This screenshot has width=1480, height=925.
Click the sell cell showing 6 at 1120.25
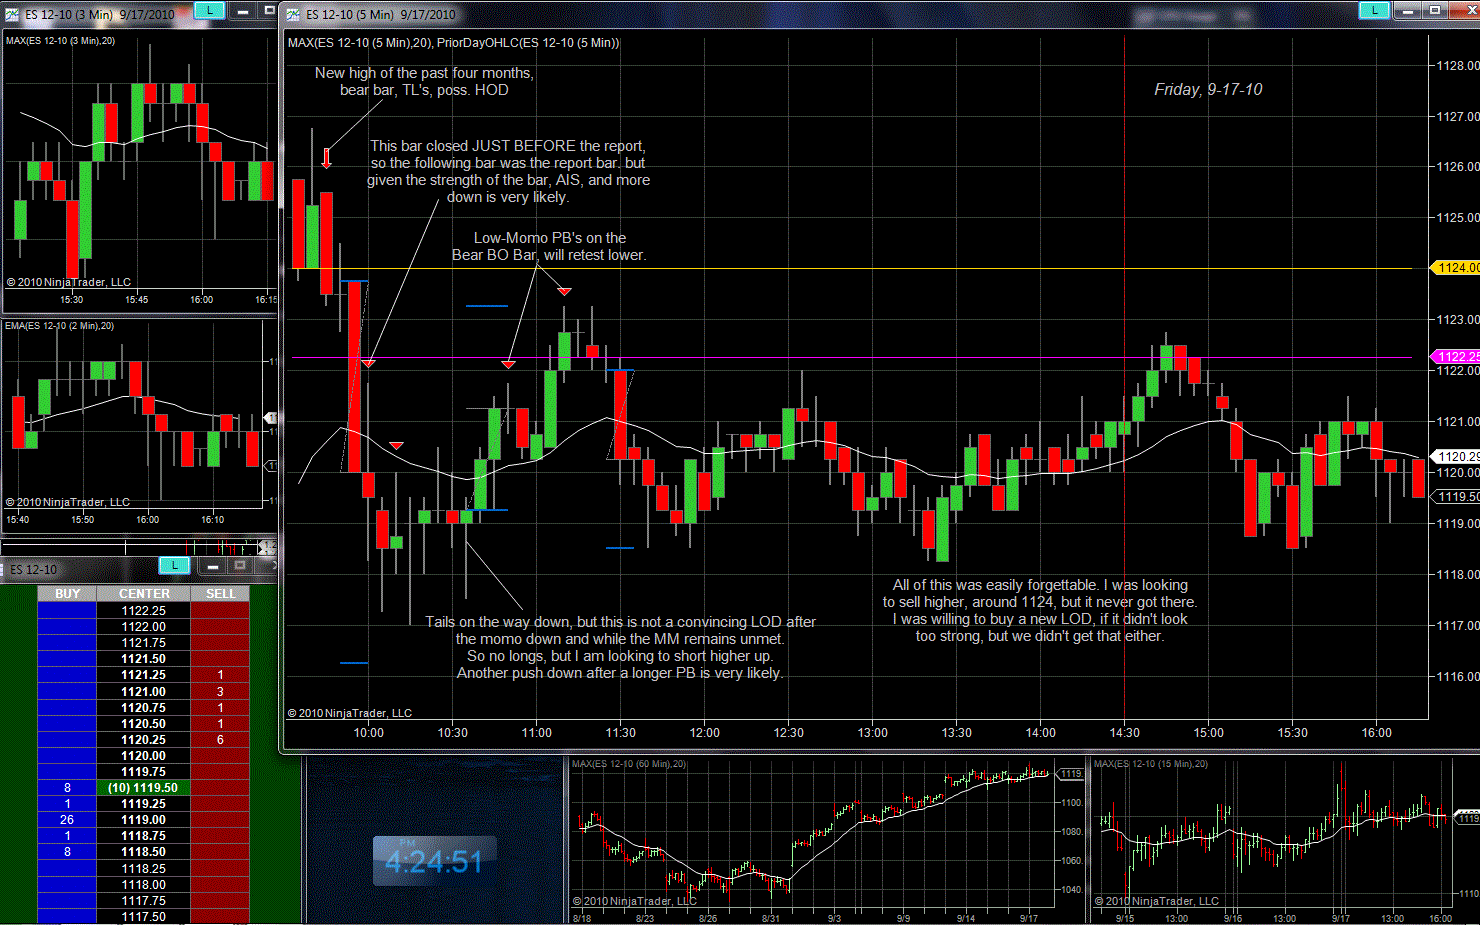tap(220, 740)
